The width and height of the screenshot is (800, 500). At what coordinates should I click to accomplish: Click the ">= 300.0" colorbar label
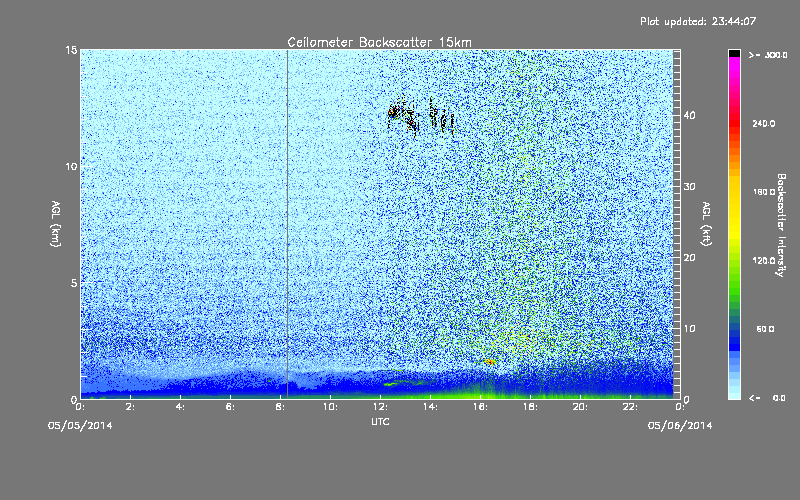pos(768,55)
